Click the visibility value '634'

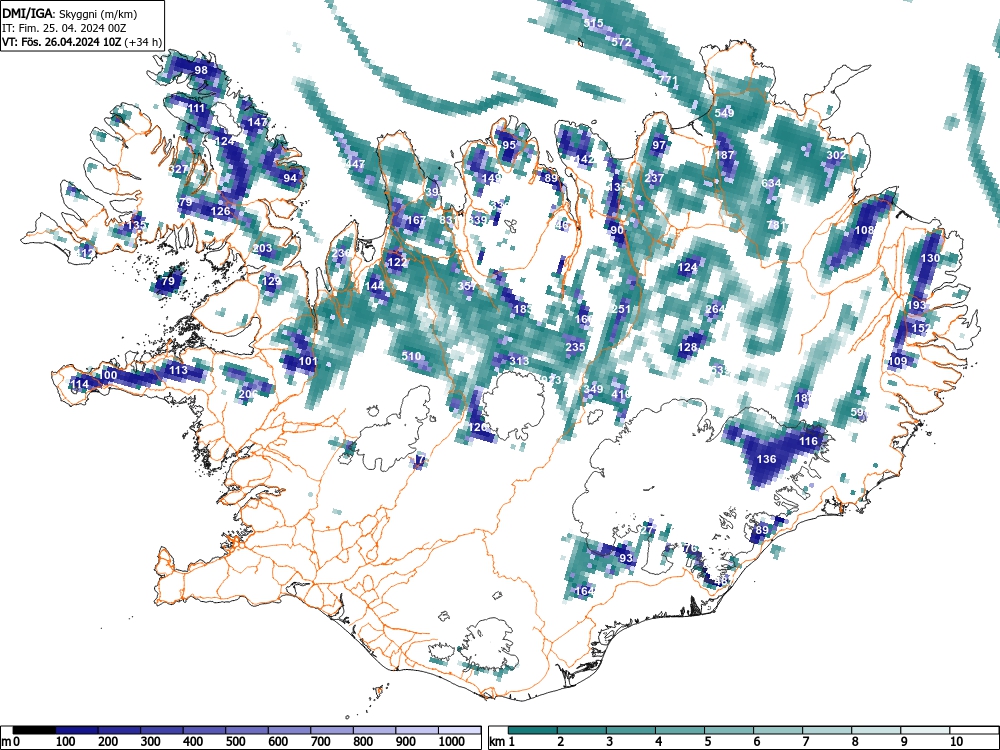771,183
